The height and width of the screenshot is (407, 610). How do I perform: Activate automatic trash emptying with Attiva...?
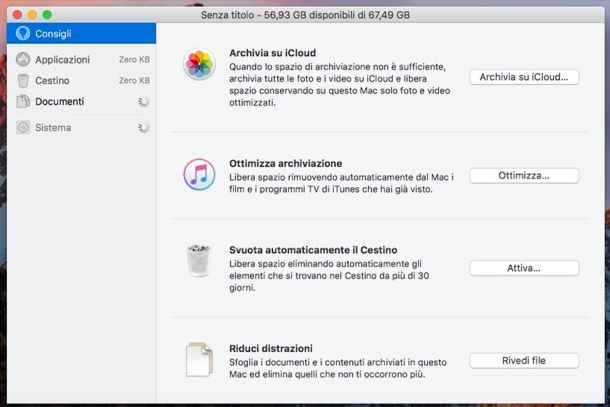[524, 268]
